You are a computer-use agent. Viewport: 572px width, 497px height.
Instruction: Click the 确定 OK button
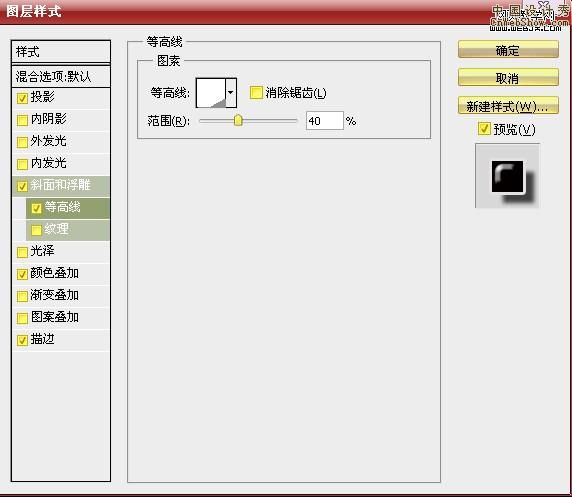coord(508,50)
